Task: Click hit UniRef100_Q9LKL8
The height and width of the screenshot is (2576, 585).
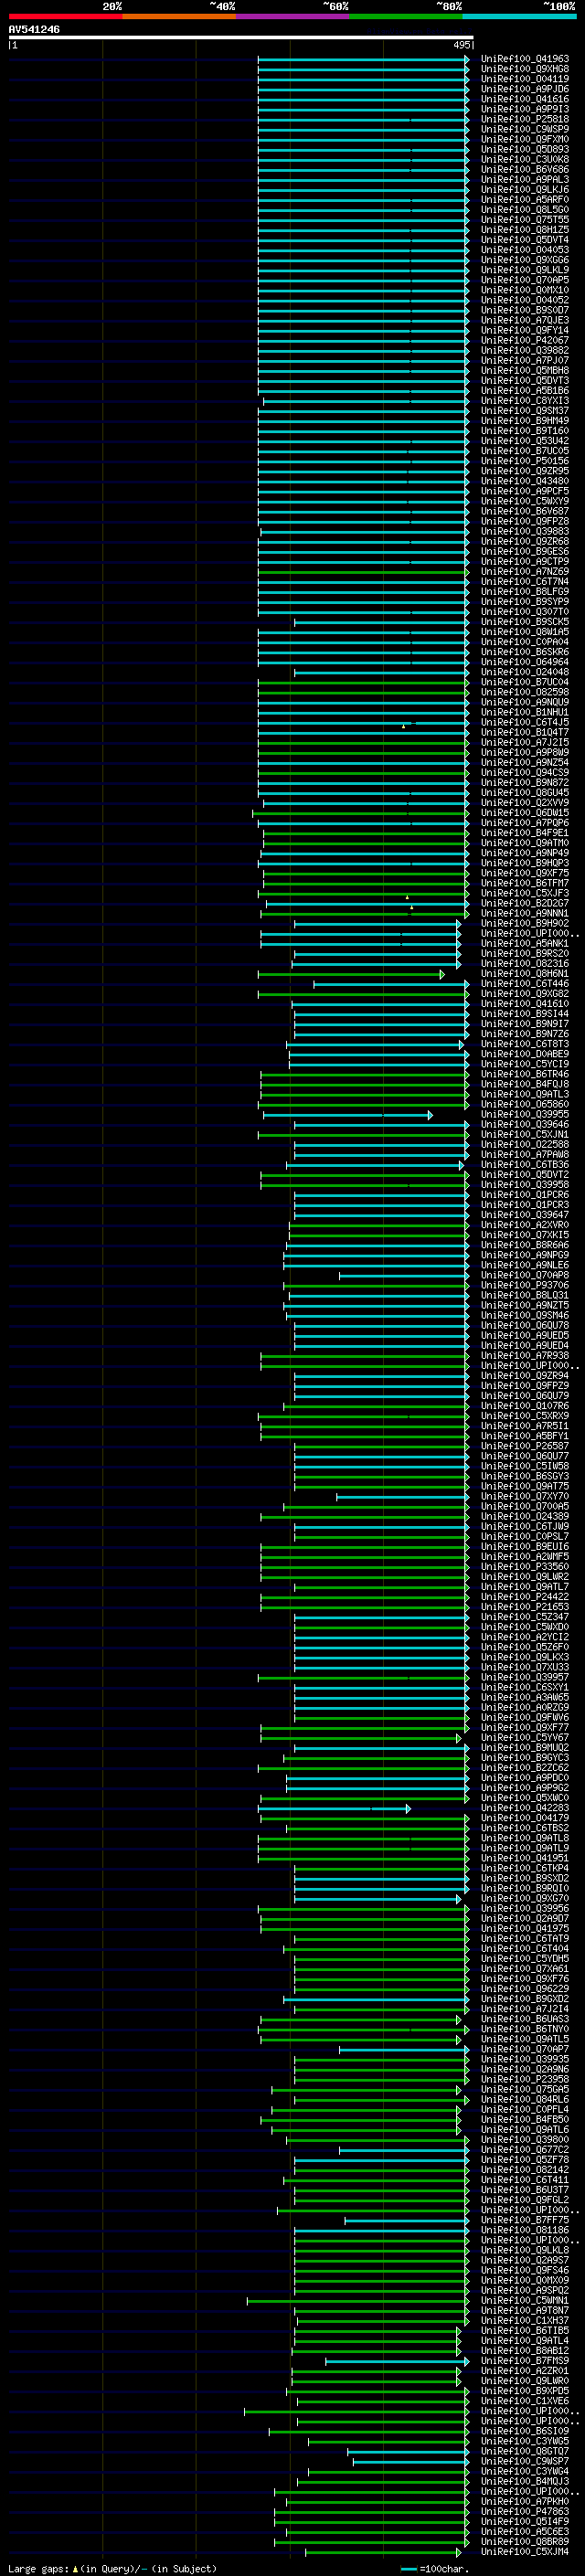Action: click(525, 2250)
